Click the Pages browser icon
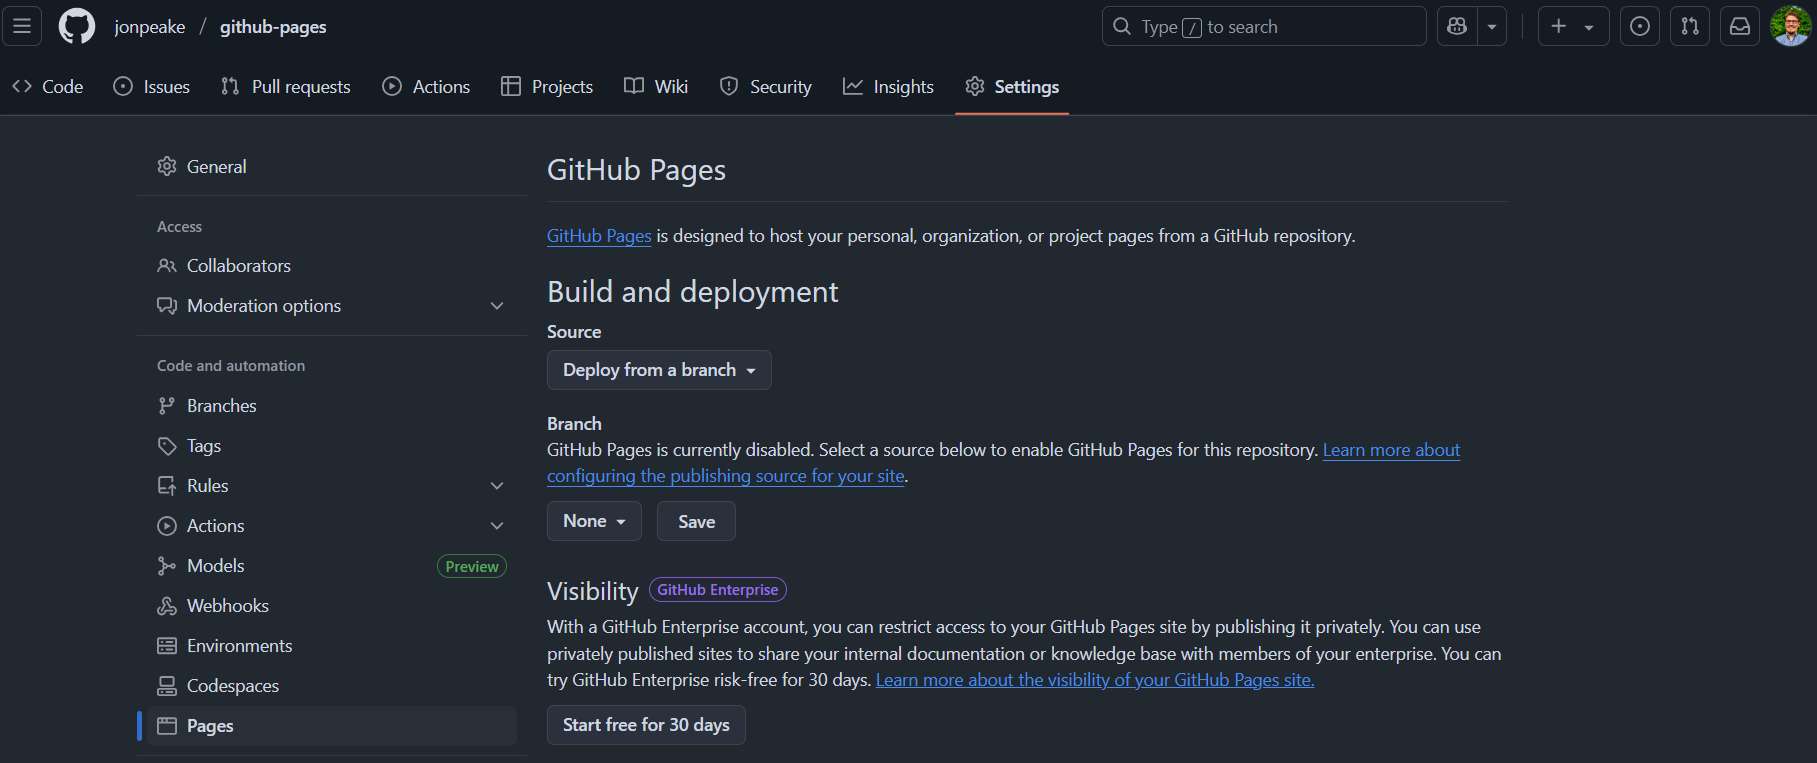The image size is (1817, 763). pyautogui.click(x=167, y=726)
